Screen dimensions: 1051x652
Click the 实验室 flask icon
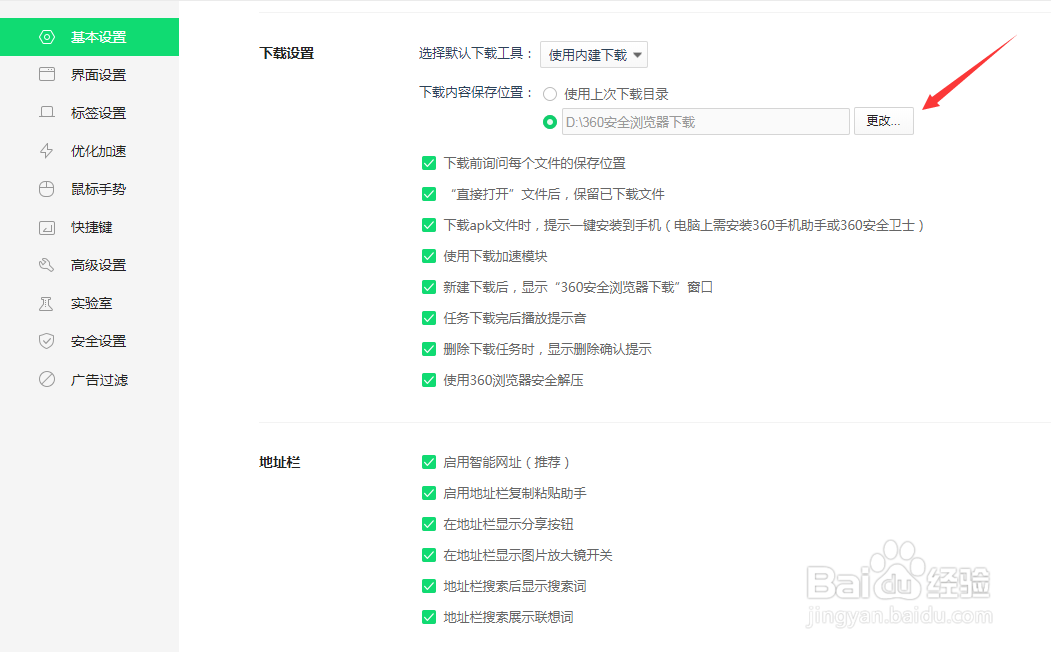(x=47, y=303)
